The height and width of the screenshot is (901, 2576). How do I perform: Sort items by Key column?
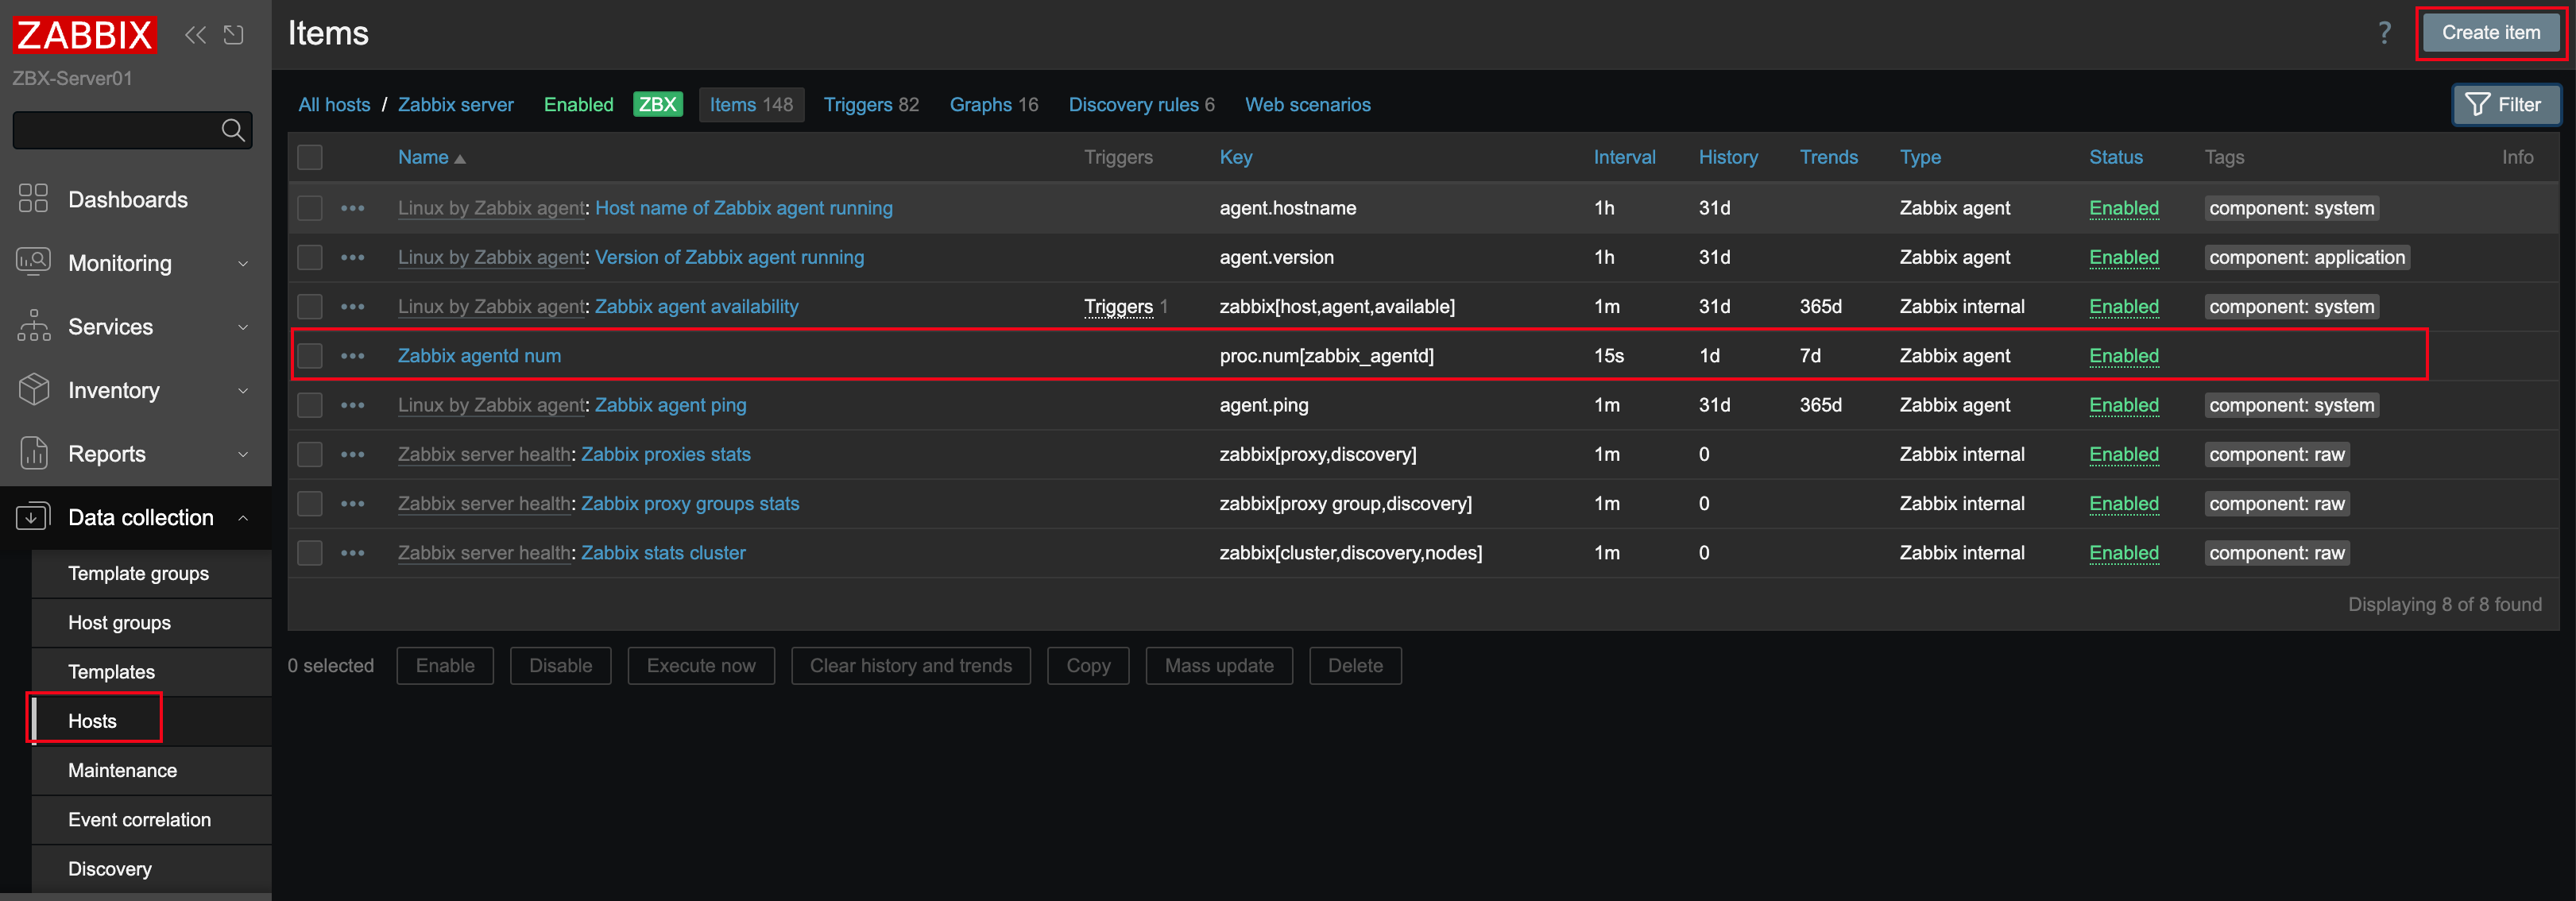point(1235,157)
